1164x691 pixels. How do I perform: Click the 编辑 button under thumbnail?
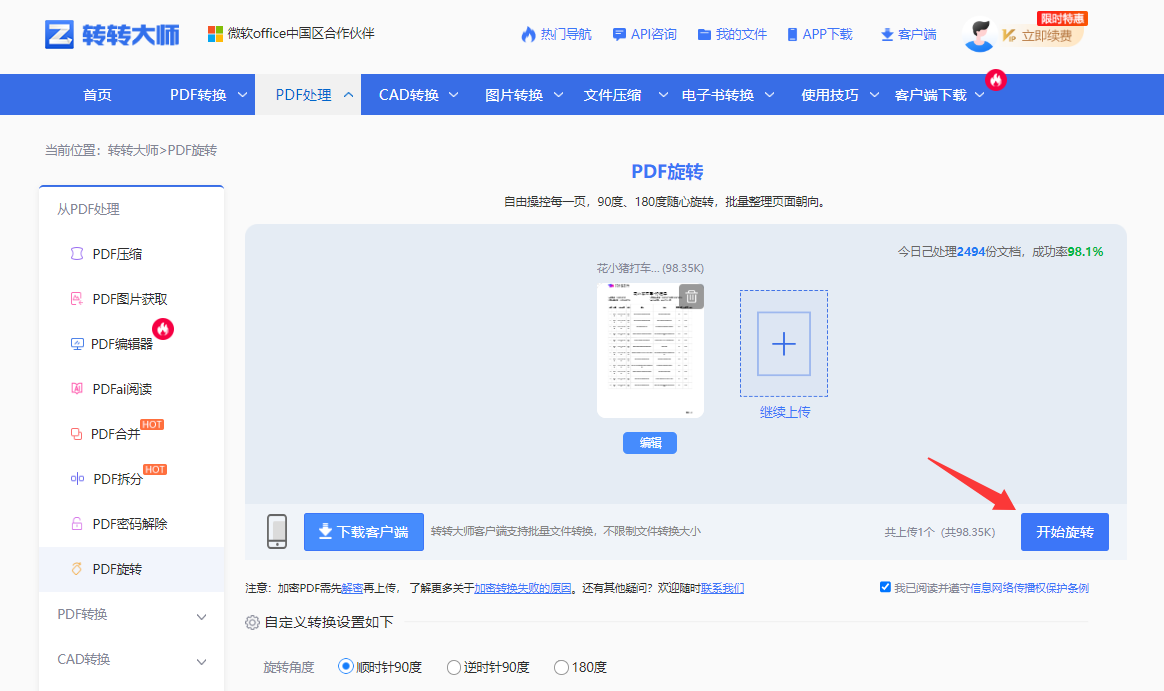[650, 443]
